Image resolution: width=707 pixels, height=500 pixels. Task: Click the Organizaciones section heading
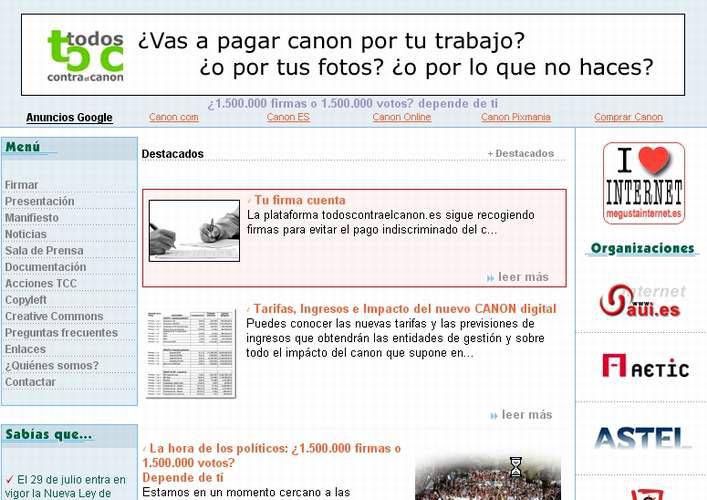643,248
